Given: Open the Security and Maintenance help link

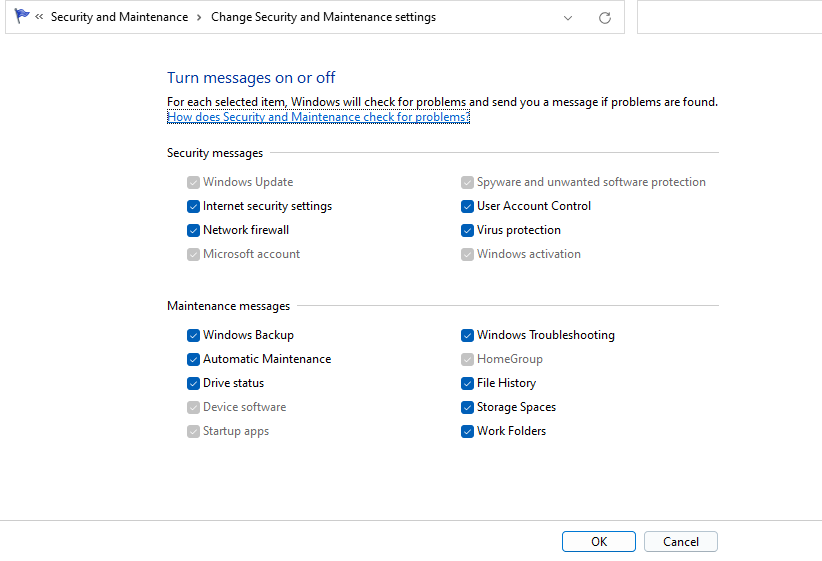Looking at the screenshot, I should [x=318, y=117].
